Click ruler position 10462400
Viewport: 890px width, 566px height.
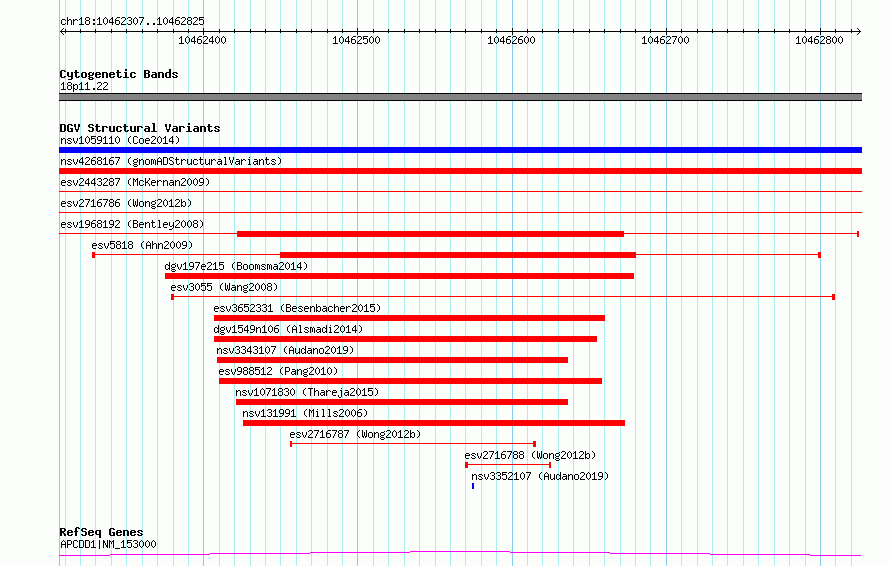pyautogui.click(x=203, y=40)
